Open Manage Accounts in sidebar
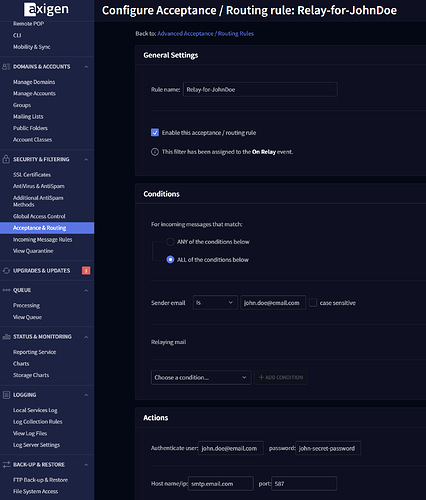Image resolution: width=426 pixels, height=500 pixels. coord(34,94)
